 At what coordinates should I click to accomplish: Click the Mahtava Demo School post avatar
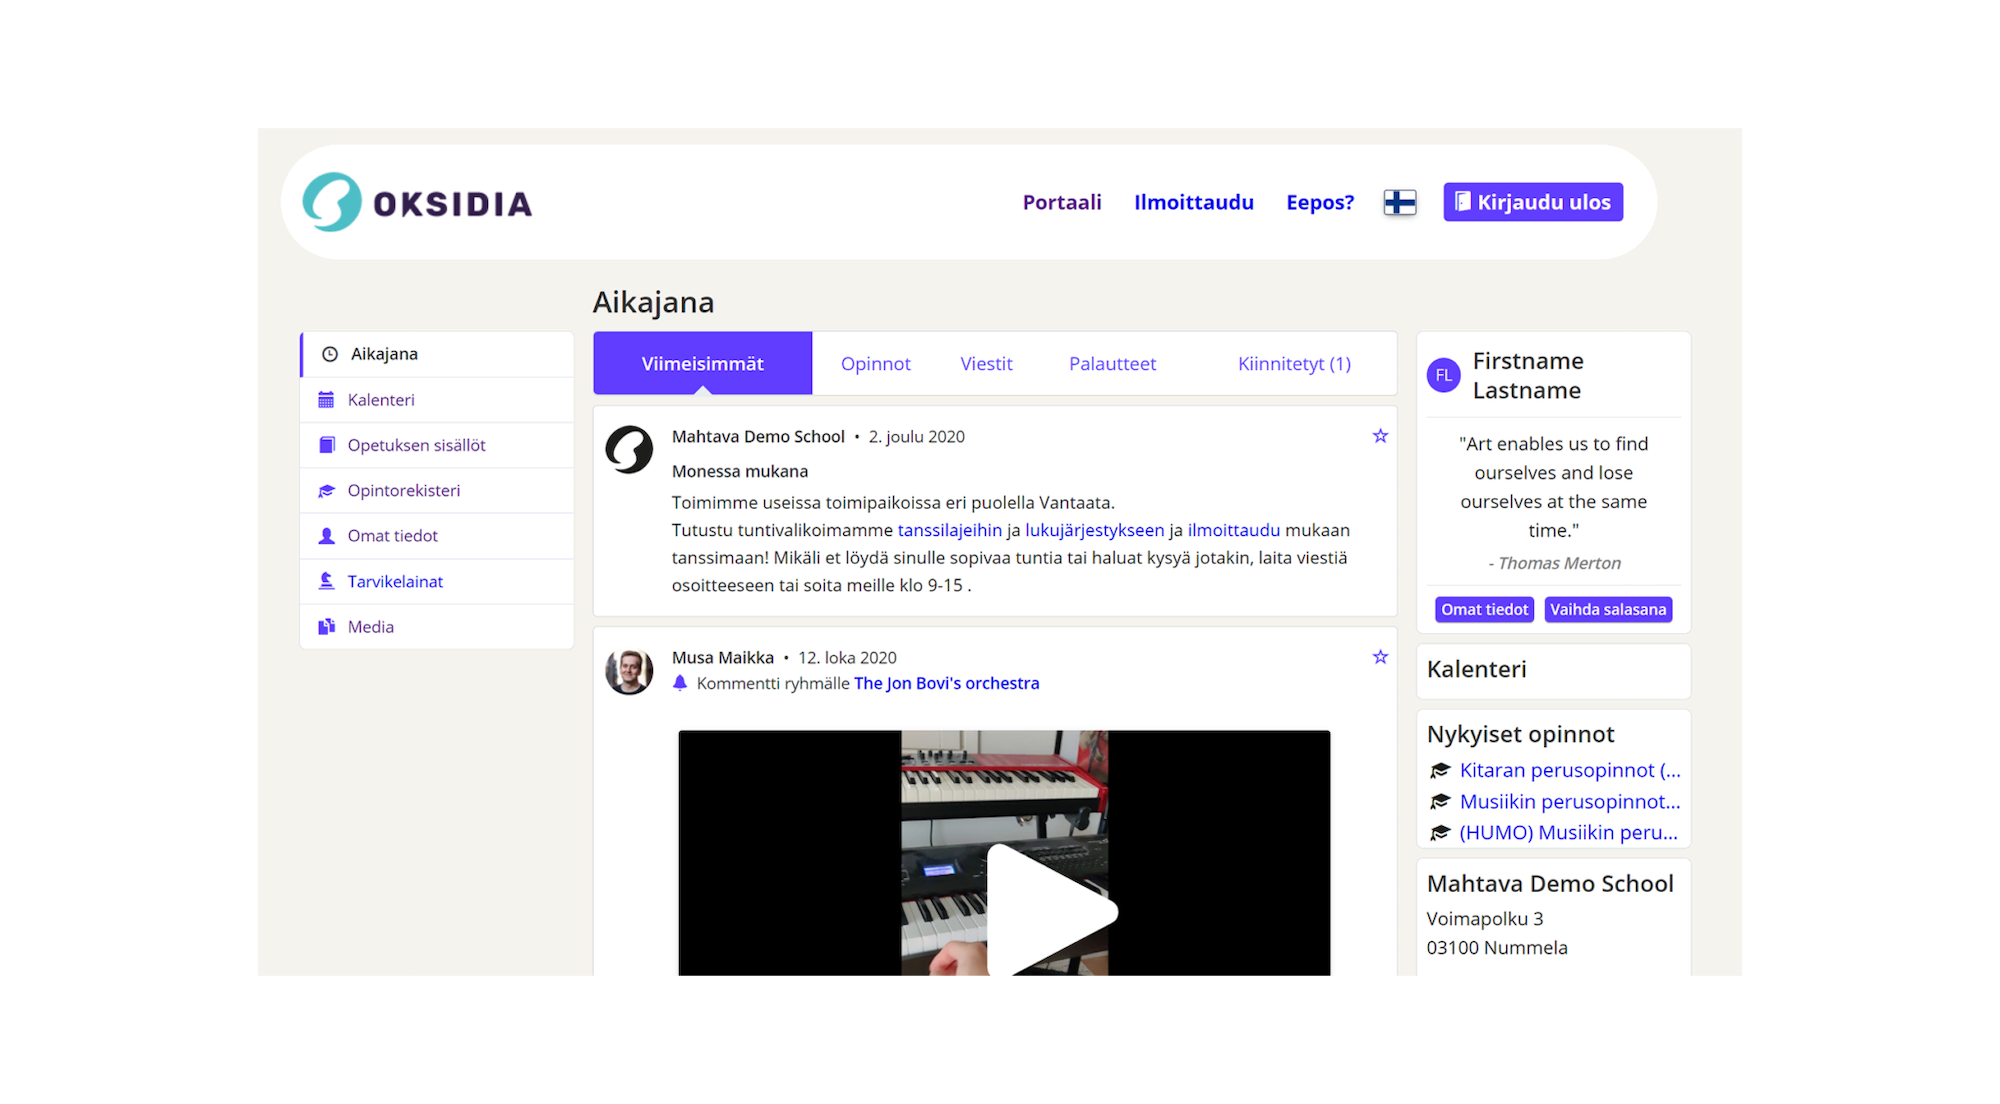(629, 450)
